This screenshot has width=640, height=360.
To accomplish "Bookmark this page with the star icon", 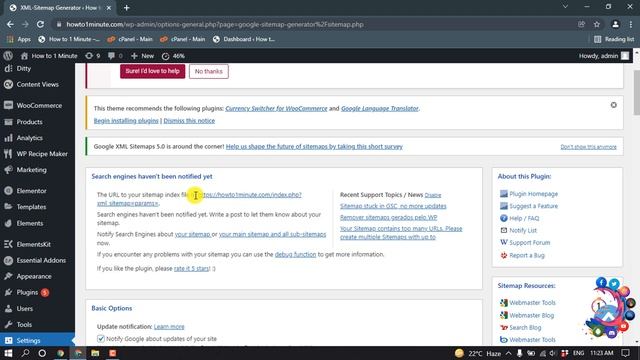I will [597, 24].
